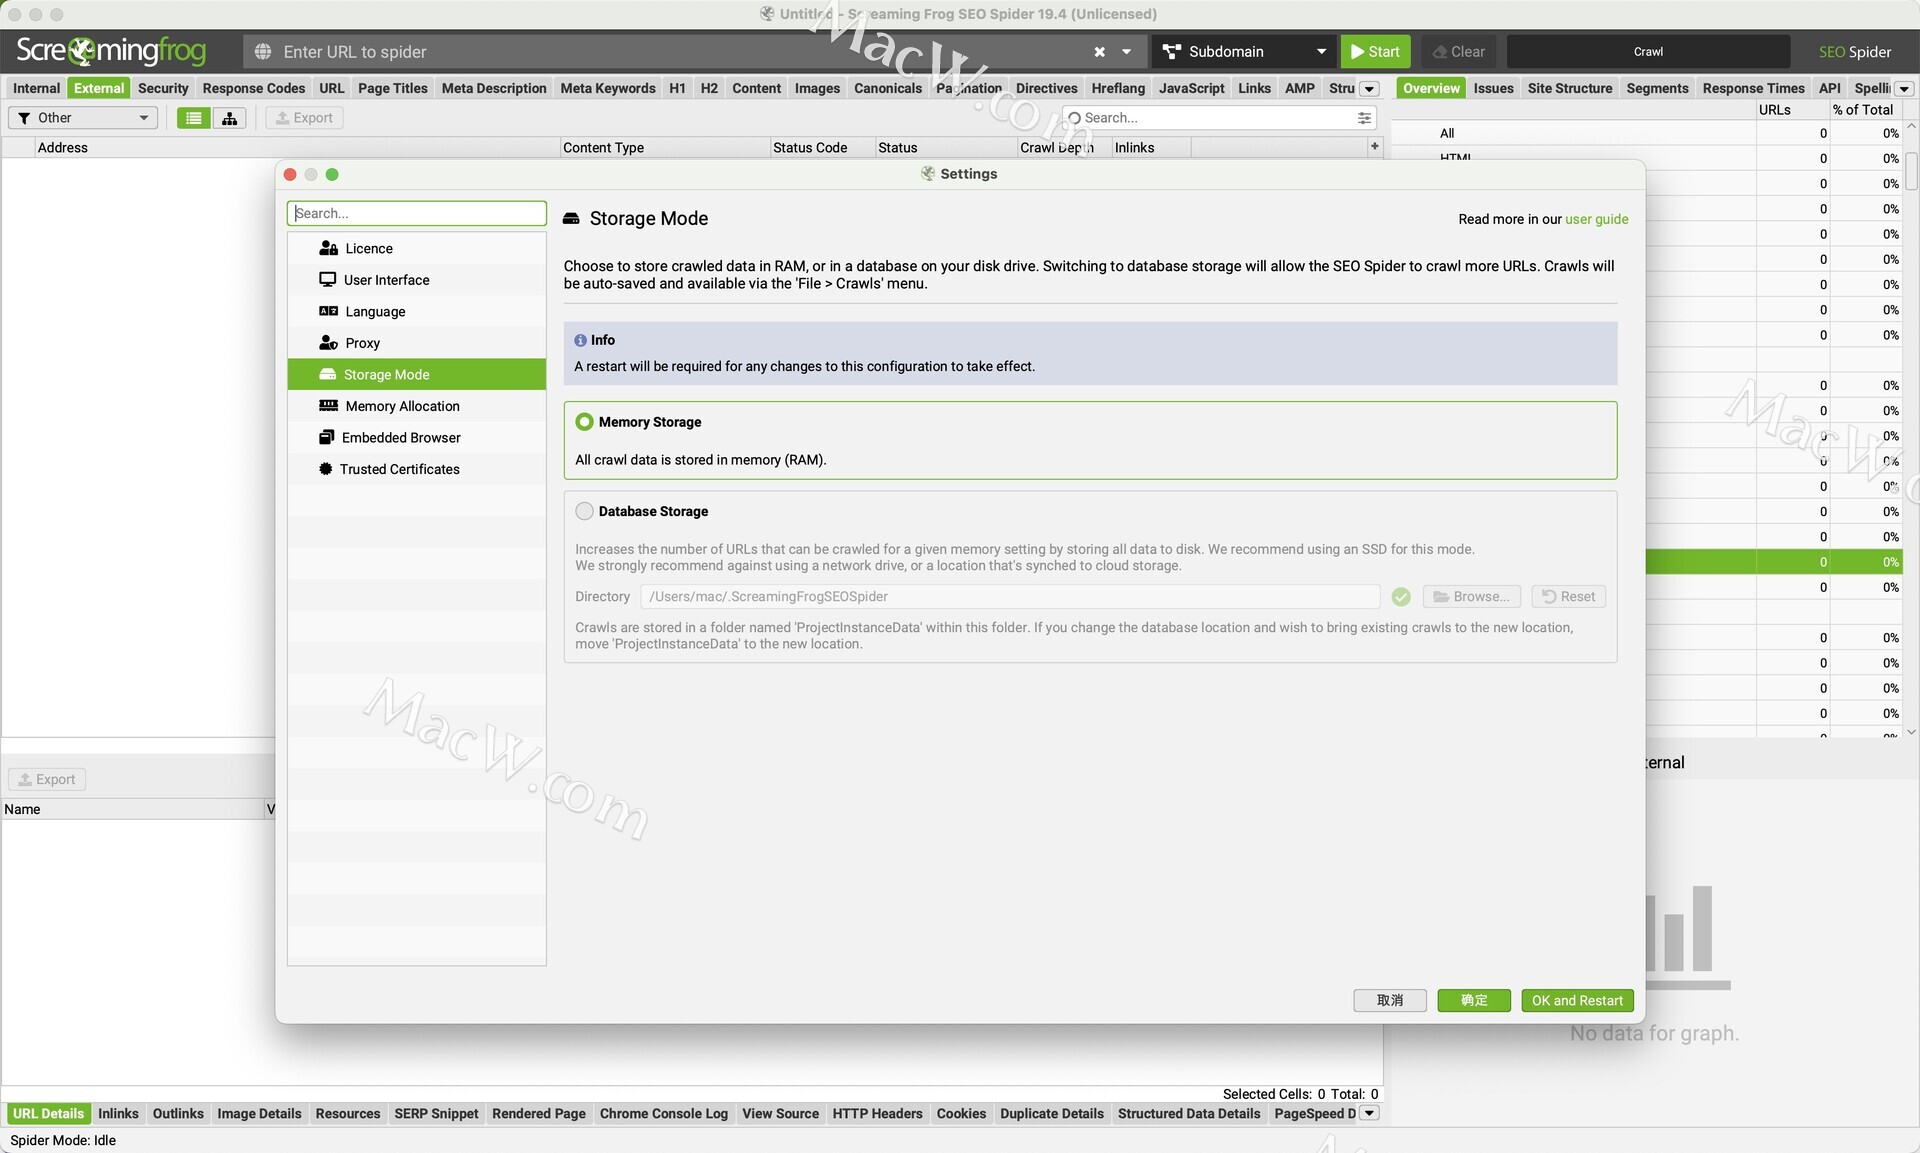Click the add column plus icon

point(1374,146)
